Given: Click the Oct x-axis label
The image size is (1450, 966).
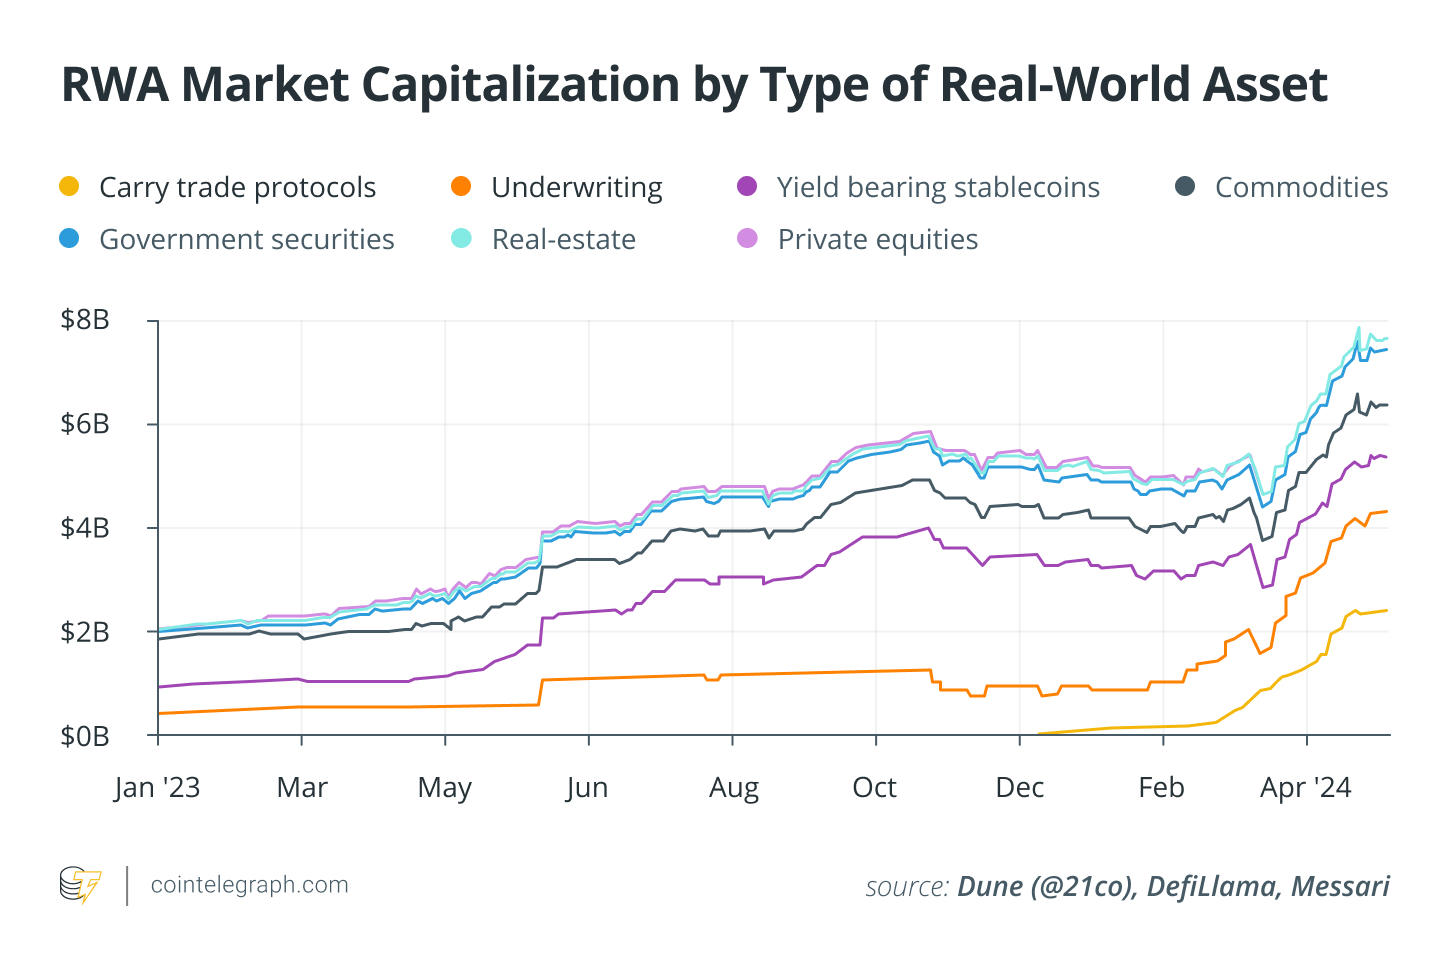Looking at the screenshot, I should click(875, 788).
